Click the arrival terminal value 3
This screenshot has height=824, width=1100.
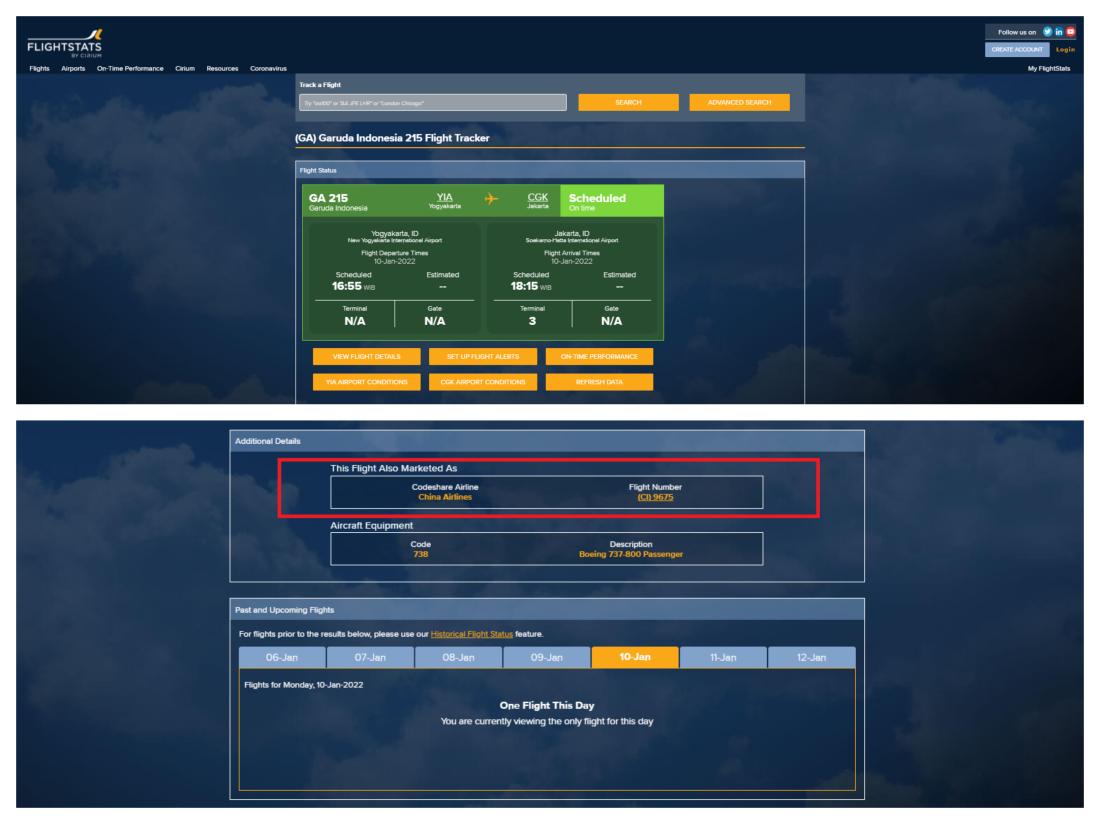[x=532, y=321]
